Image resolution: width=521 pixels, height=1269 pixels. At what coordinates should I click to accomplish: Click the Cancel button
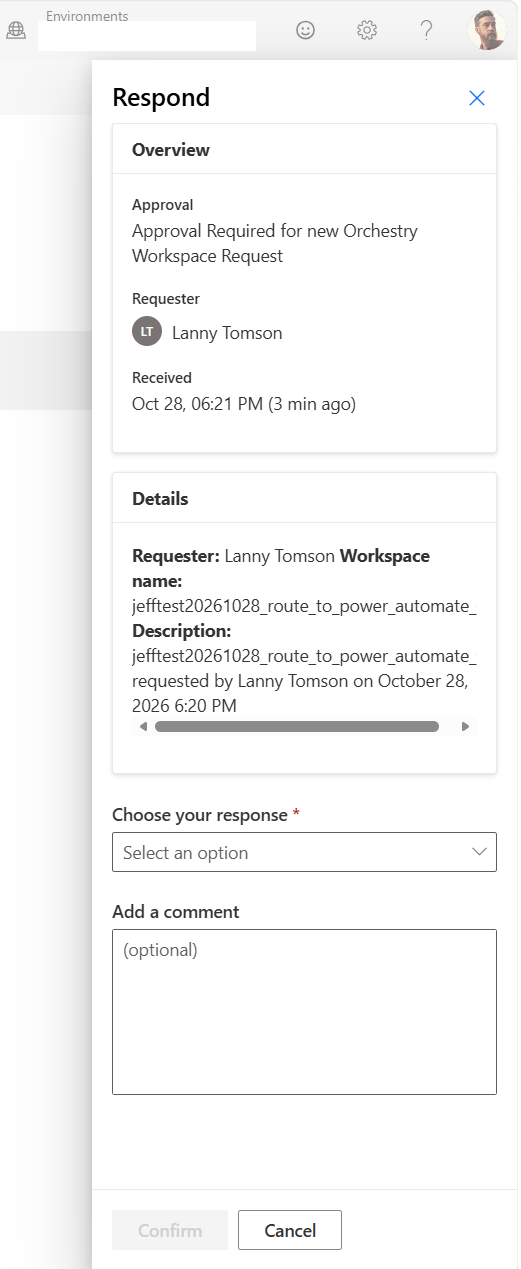click(x=290, y=1230)
